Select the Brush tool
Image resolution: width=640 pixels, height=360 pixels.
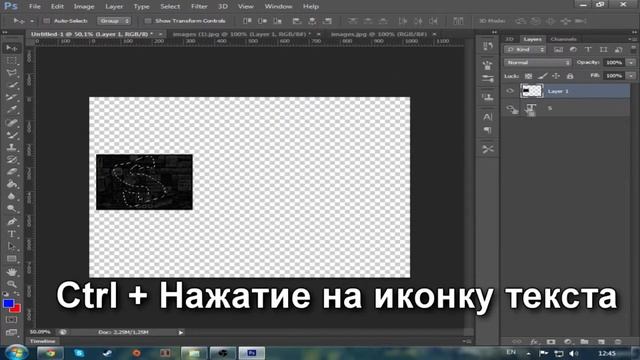pyautogui.click(x=12, y=134)
